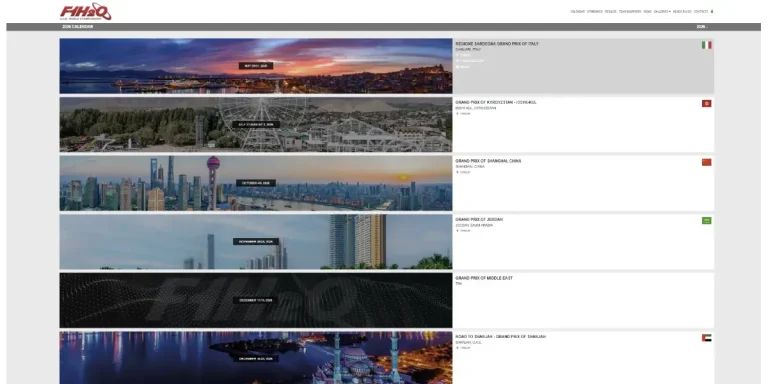This screenshot has width=768, height=384.
Task: Click venue pin icon under Italy Grand Prix
Action: click(x=457, y=55)
